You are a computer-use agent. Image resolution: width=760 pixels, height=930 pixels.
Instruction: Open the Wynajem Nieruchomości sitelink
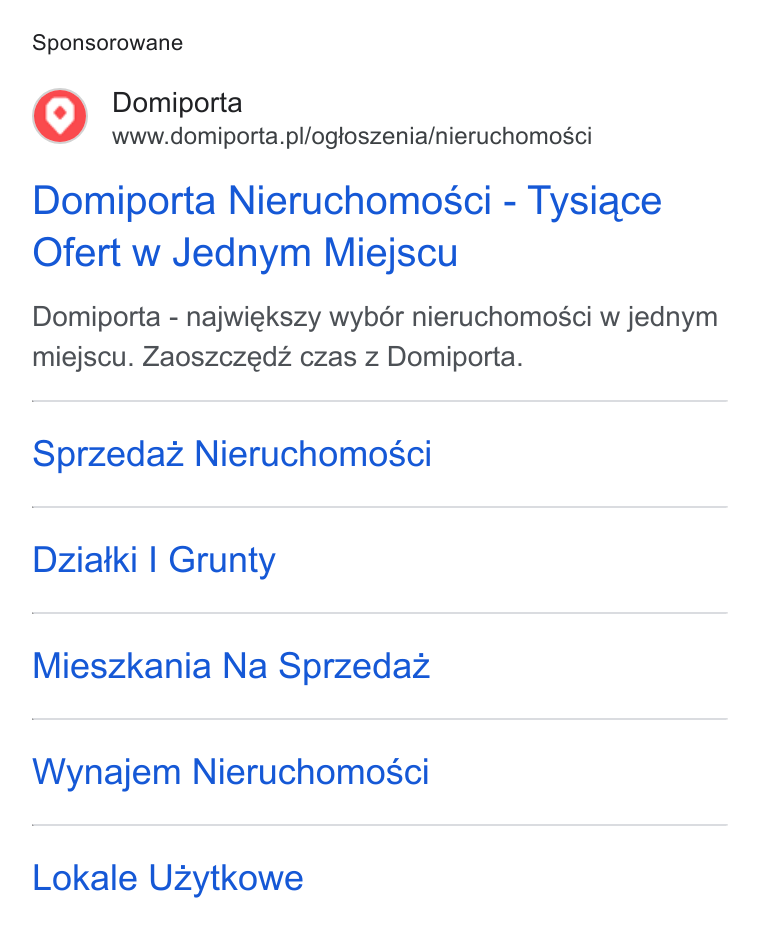(231, 772)
